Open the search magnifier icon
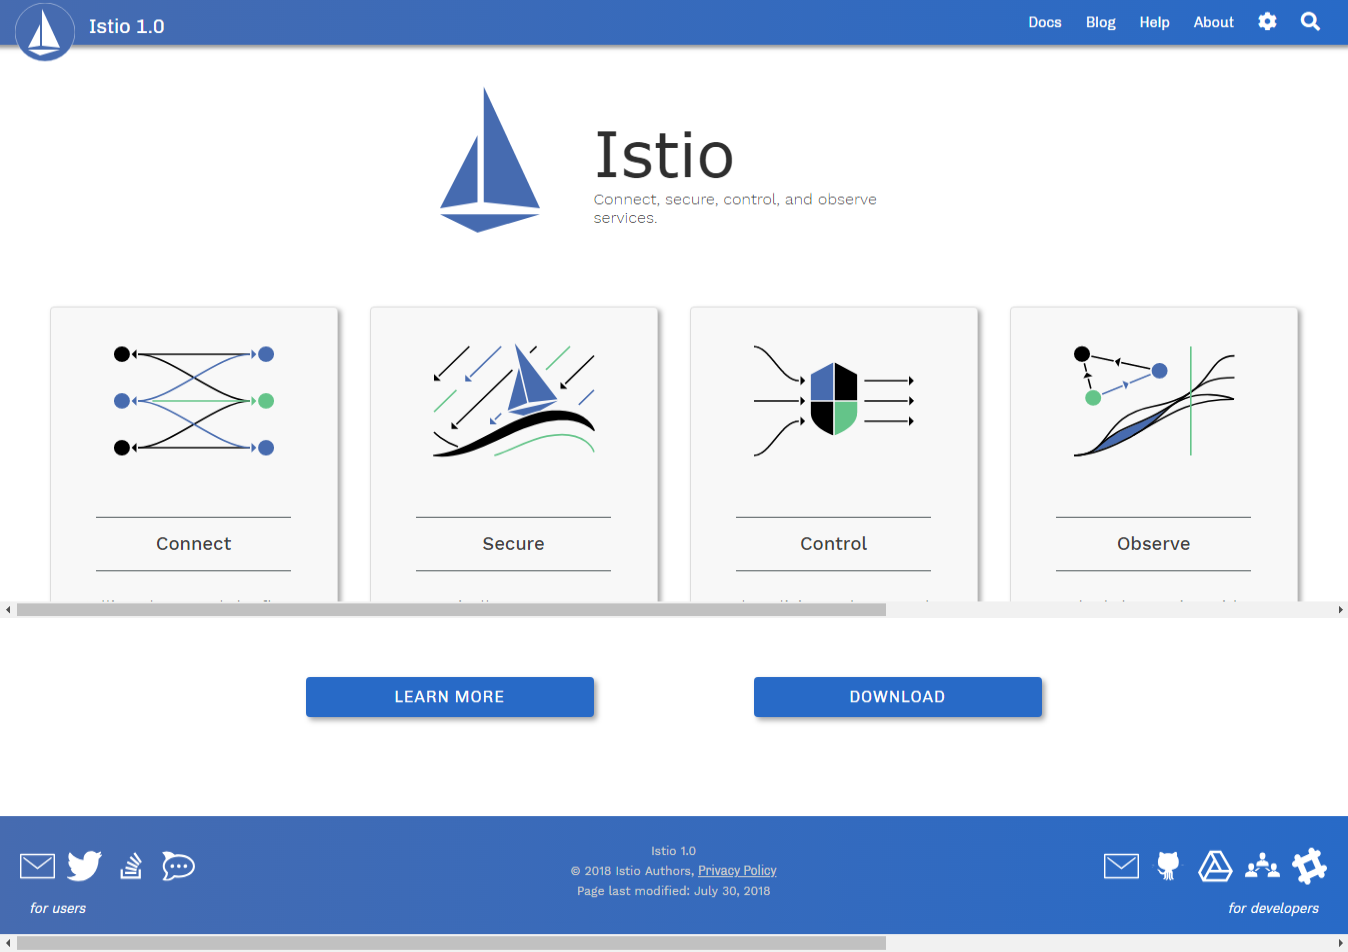The image size is (1348, 952). point(1310,21)
